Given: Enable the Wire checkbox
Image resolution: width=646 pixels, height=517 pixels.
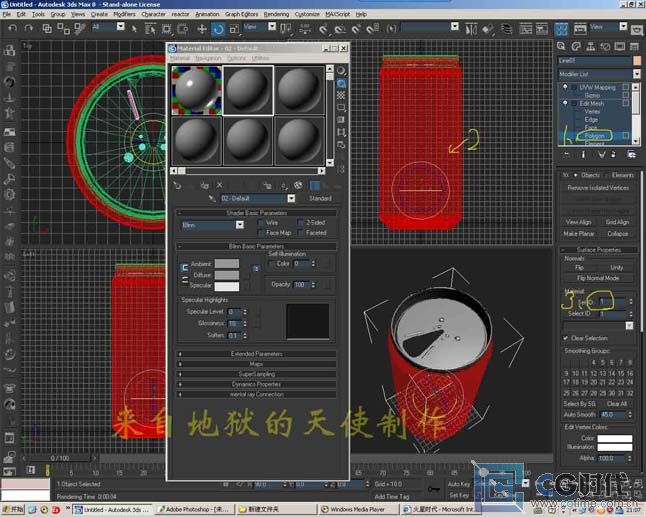Looking at the screenshot, I should coord(260,223).
